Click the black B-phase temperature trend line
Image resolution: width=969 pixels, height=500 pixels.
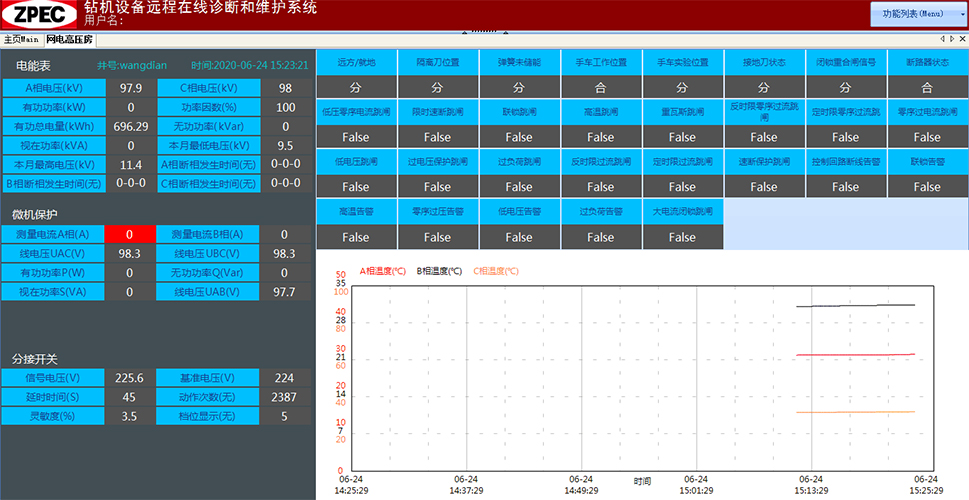[x=855, y=306]
